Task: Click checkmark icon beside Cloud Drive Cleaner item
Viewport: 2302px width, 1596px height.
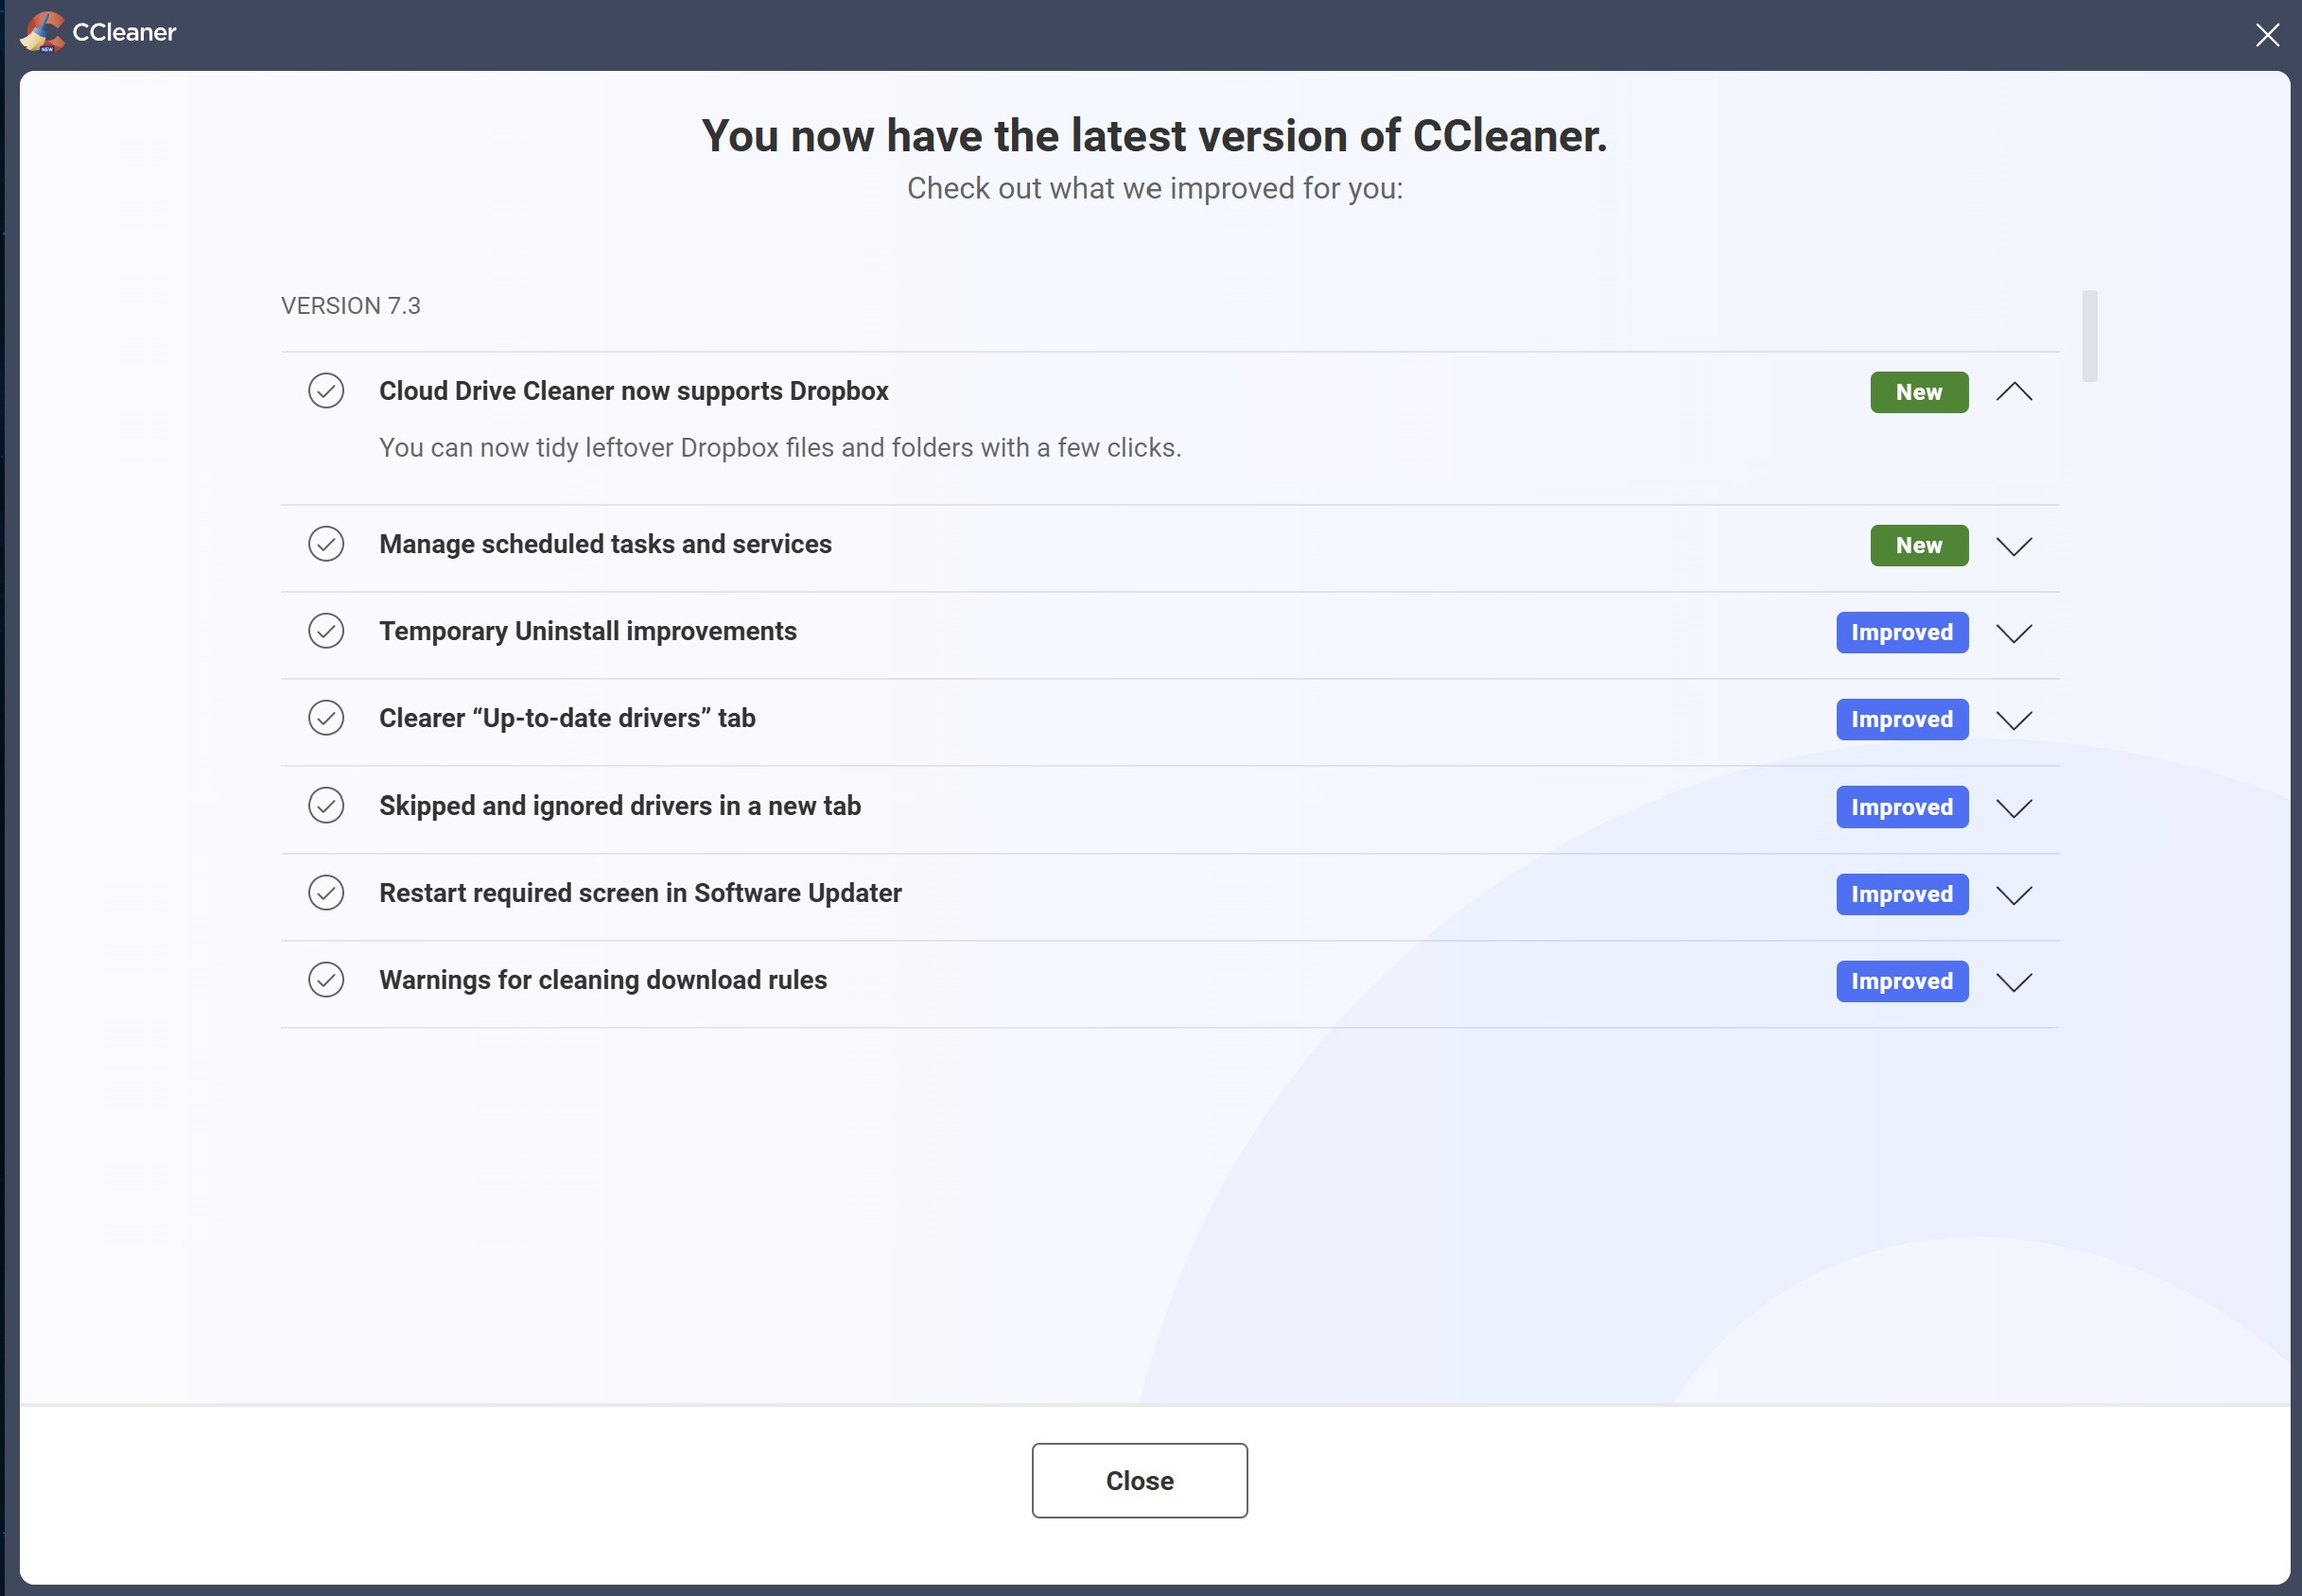Action: [326, 391]
